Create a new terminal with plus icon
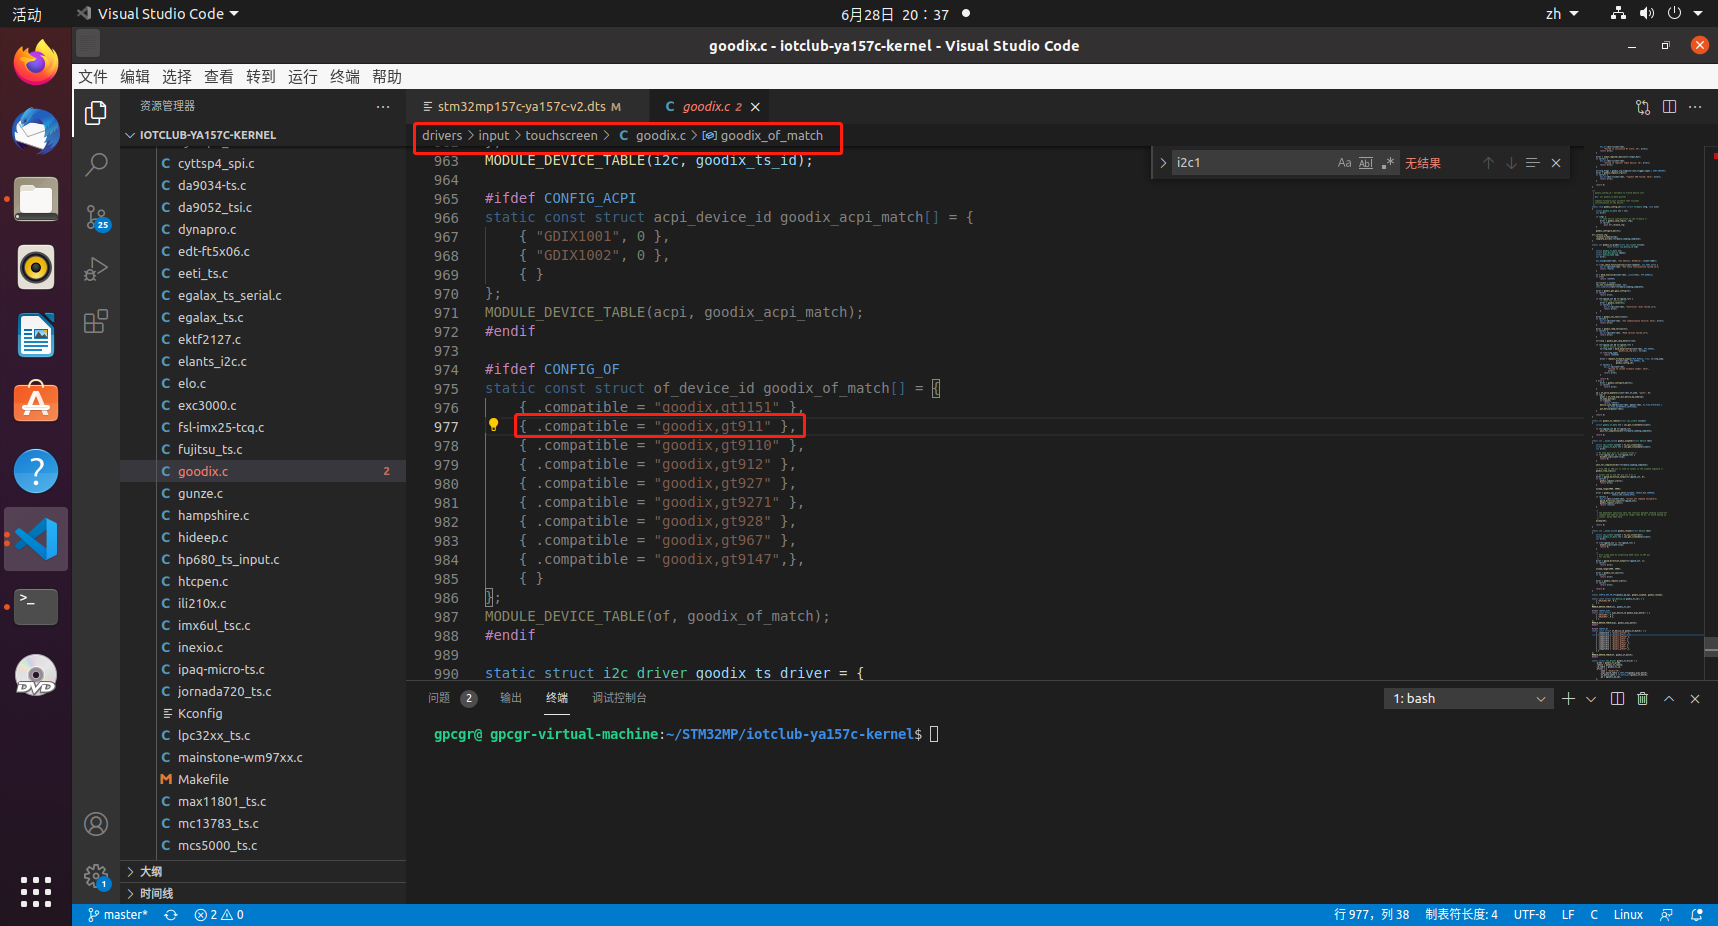The width and height of the screenshot is (1718, 926). click(x=1568, y=699)
